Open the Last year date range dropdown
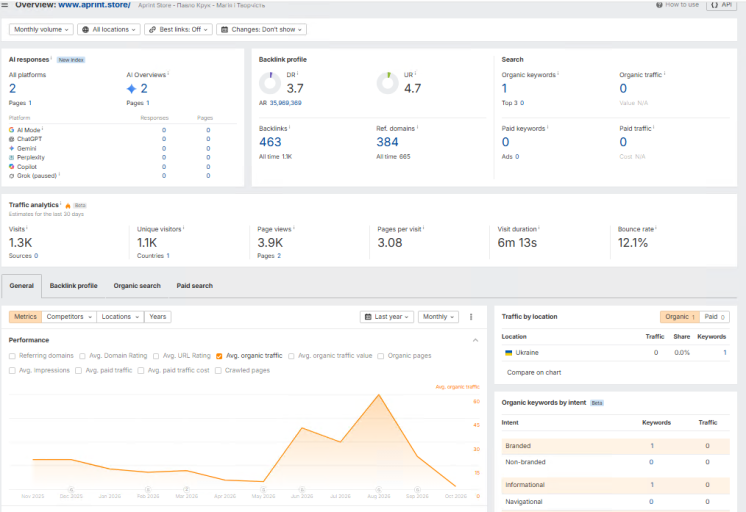This screenshot has width=746, height=512. [387, 317]
